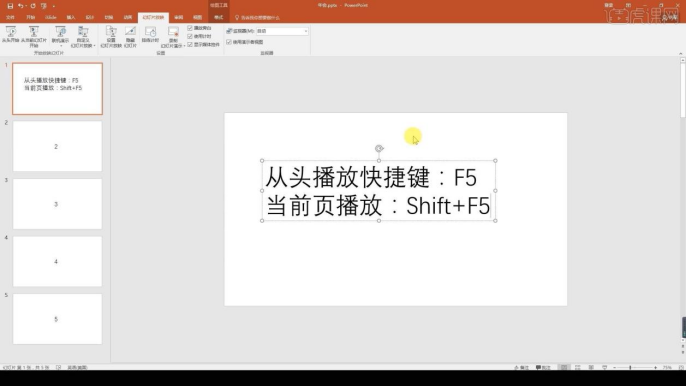Click spell check icon in status bar
Image resolution: width=686 pixels, height=386 pixels.
click(58, 368)
